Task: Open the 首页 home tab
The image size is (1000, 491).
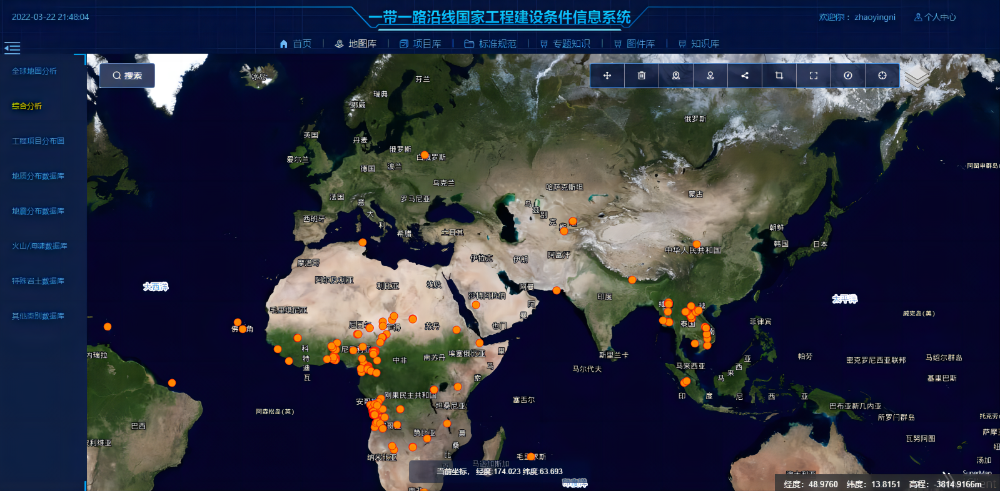Action: 295,44
